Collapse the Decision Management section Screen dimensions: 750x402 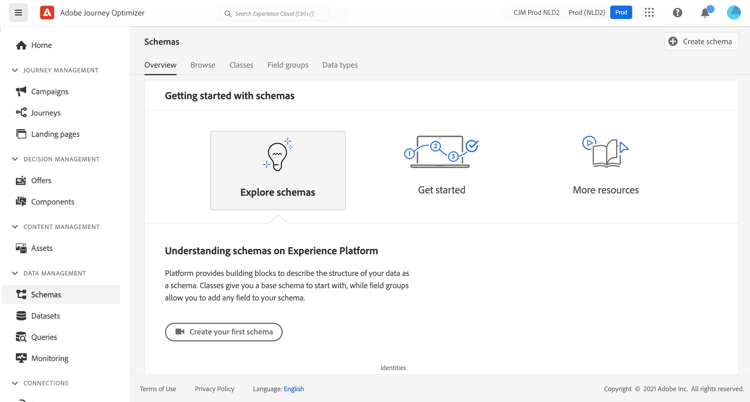coord(15,159)
